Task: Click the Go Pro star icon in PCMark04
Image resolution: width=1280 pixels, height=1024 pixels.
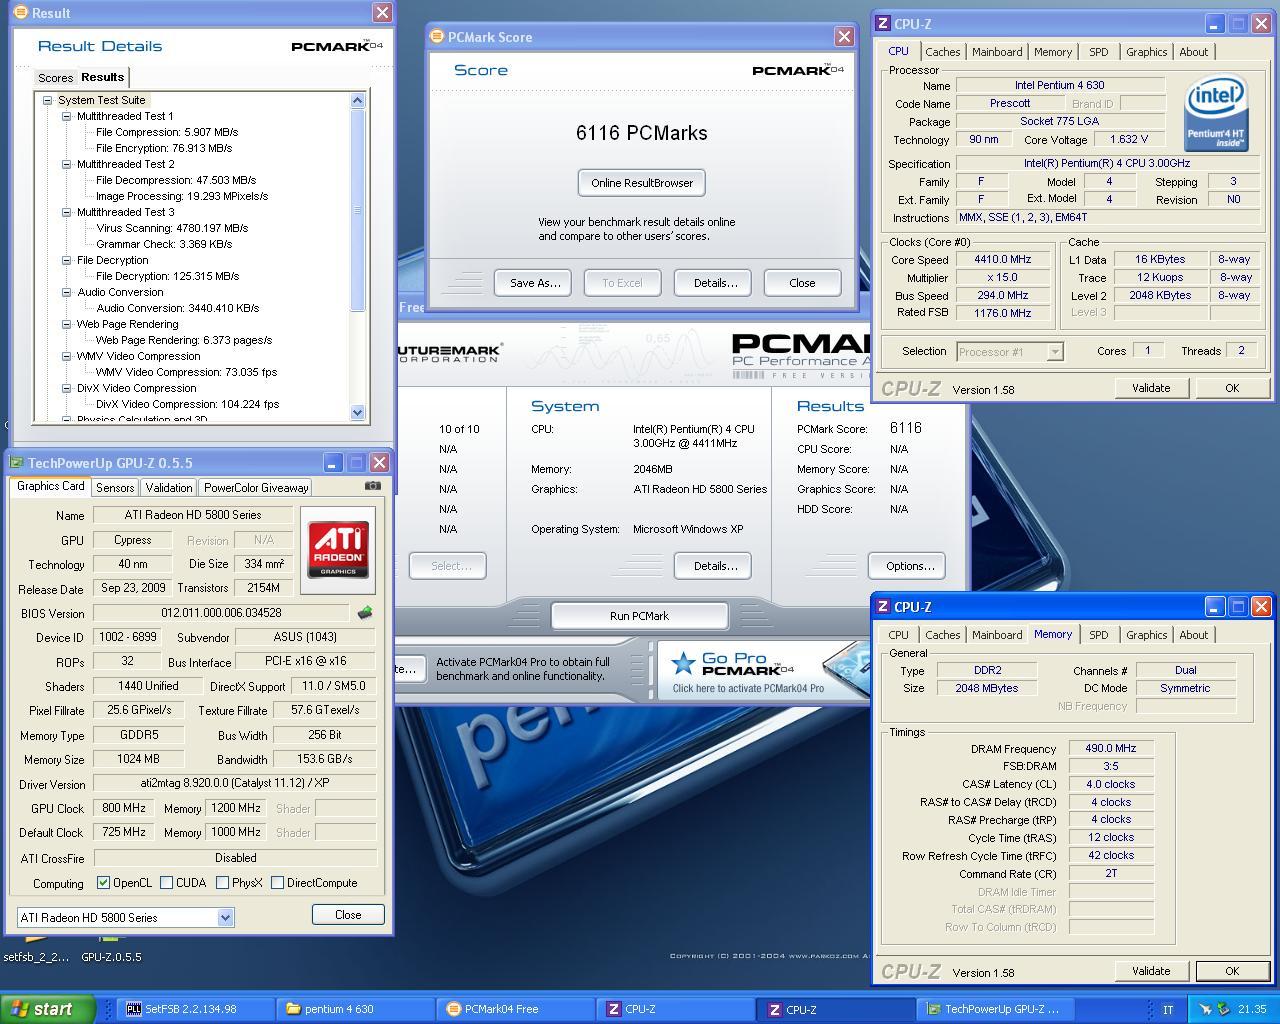Action: [x=684, y=662]
